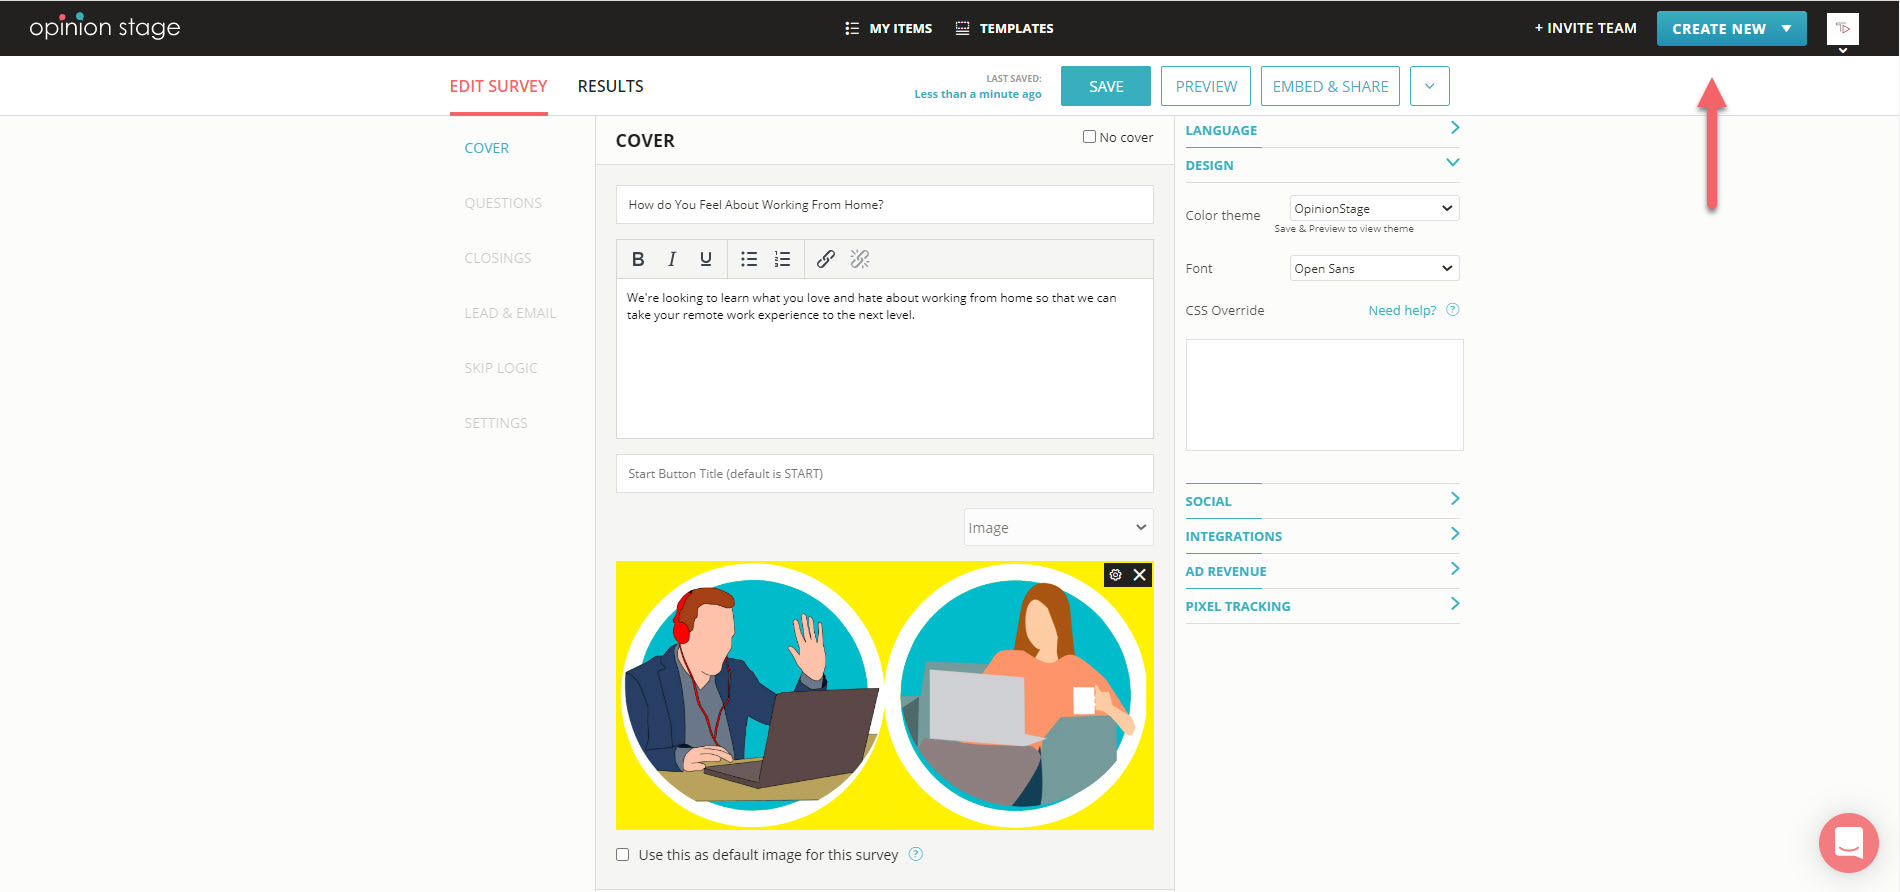This screenshot has height=892, width=1900.
Task: Remove the cover image with X icon
Action: (x=1139, y=575)
